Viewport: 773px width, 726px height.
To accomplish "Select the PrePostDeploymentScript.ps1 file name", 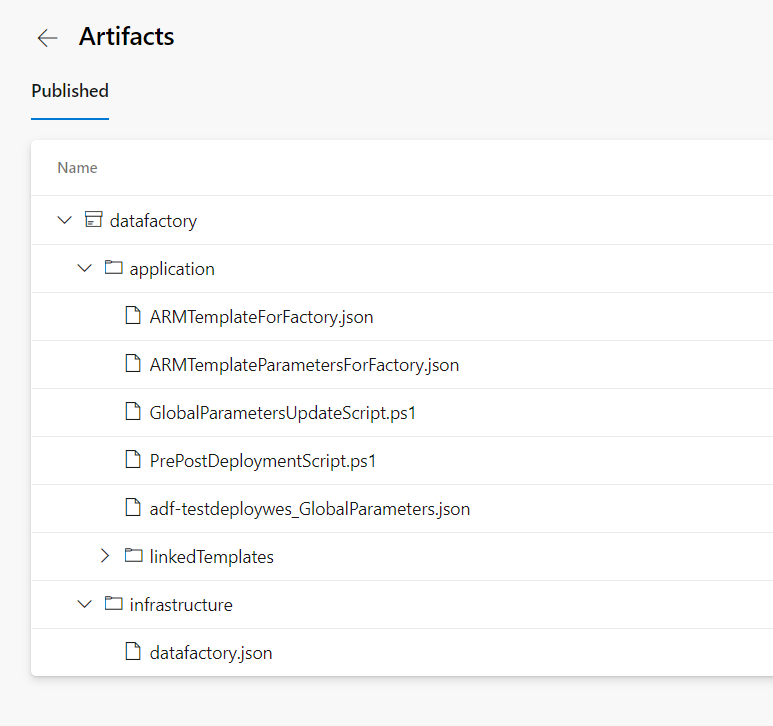I will (x=262, y=461).
